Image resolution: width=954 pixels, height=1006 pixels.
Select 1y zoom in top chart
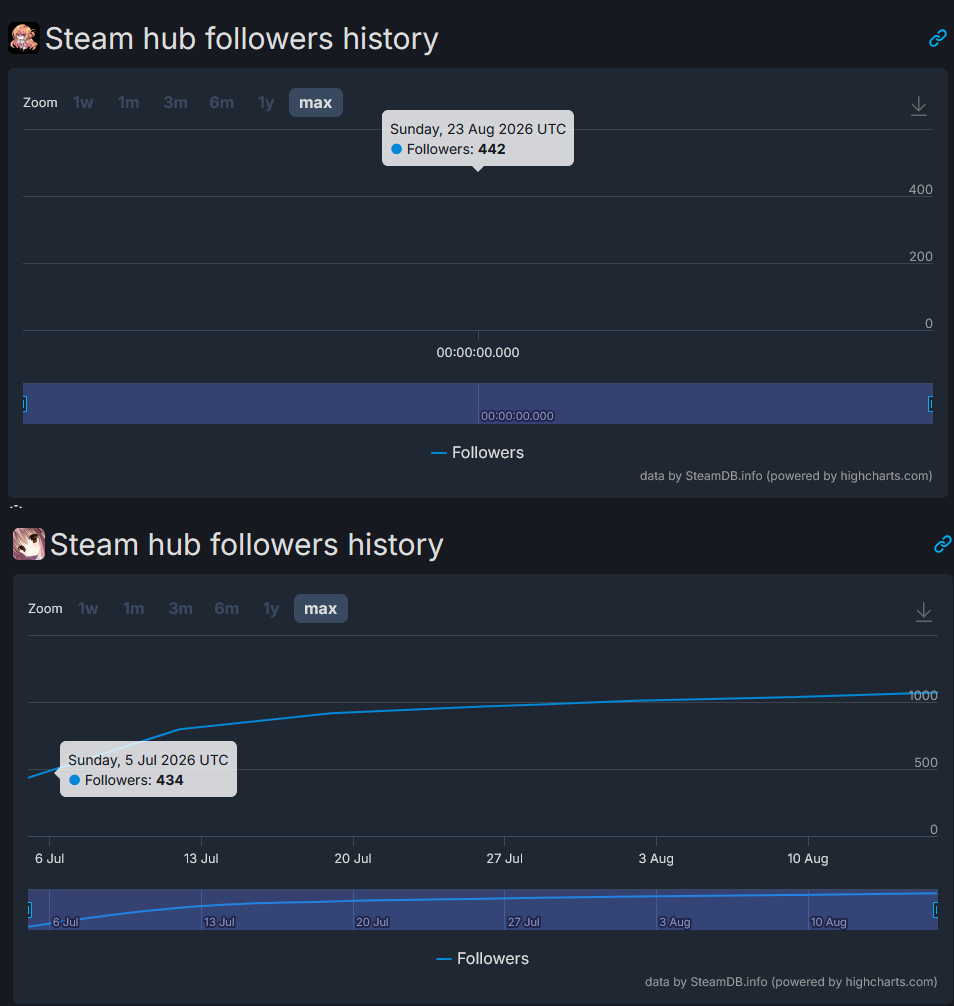(x=266, y=103)
